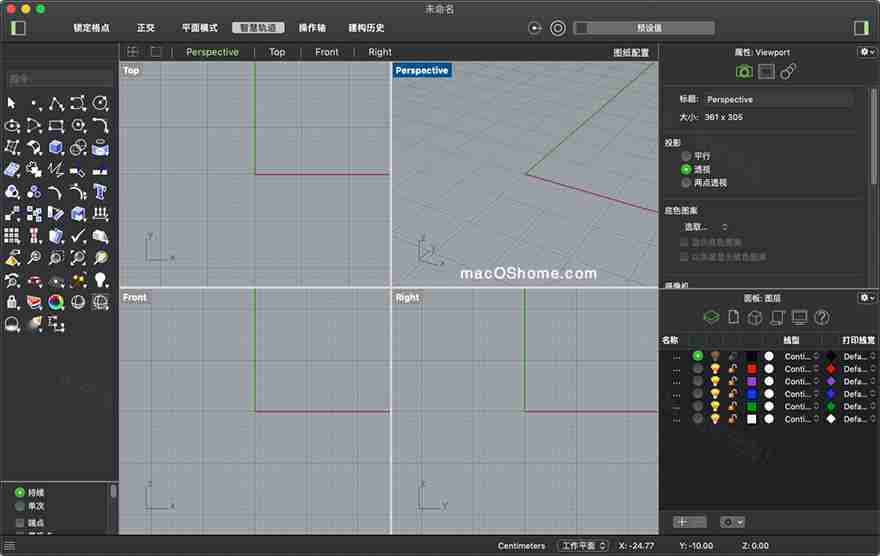Click the light bulb Hide objects tool
This screenshot has height=556, width=880.
tap(100, 280)
